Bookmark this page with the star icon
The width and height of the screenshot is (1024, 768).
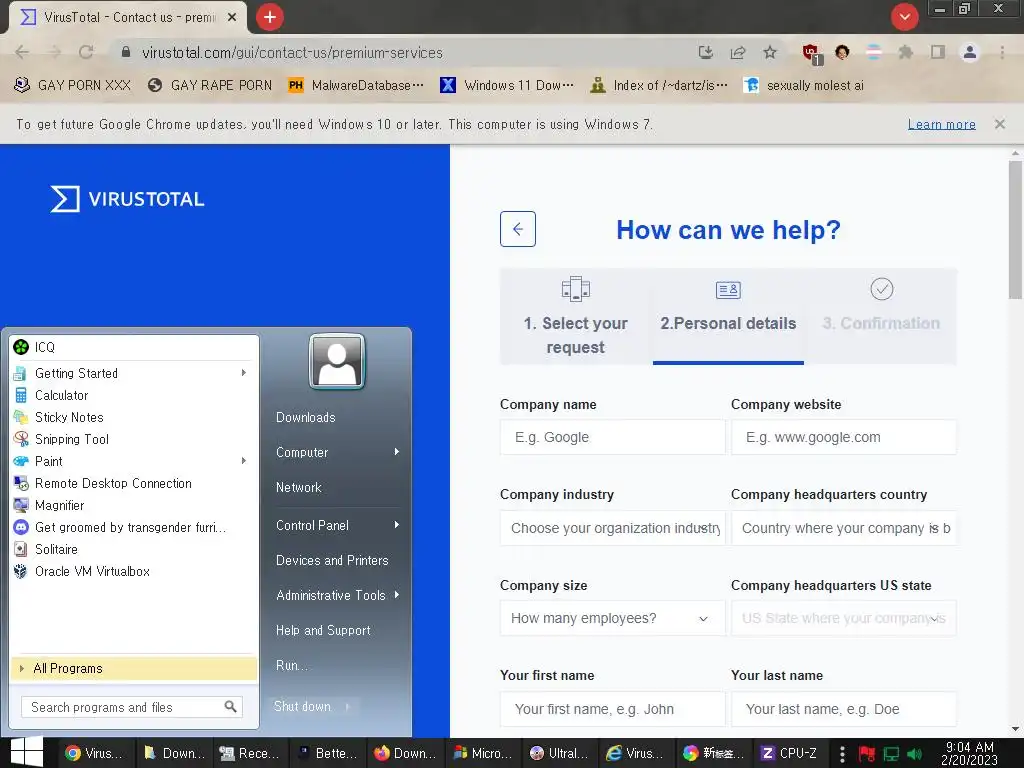point(770,52)
